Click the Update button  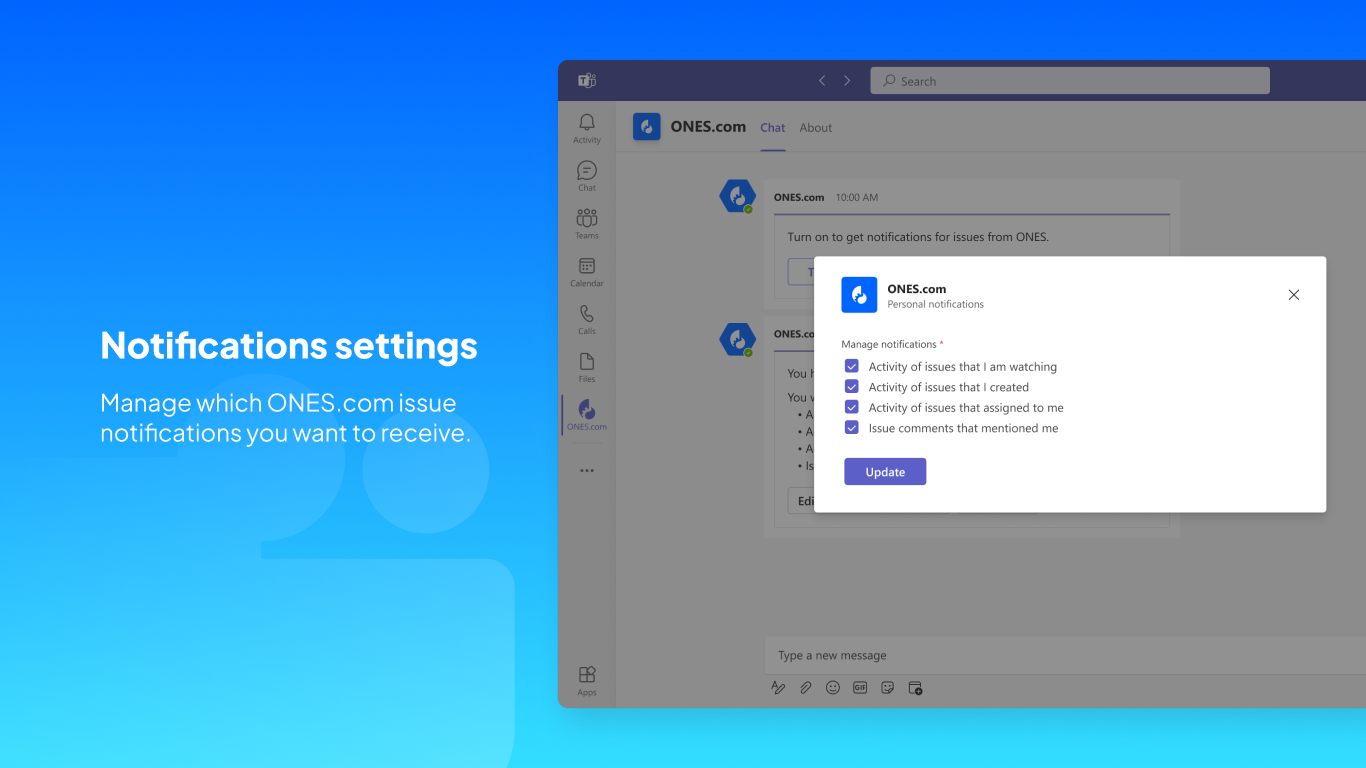click(x=885, y=472)
